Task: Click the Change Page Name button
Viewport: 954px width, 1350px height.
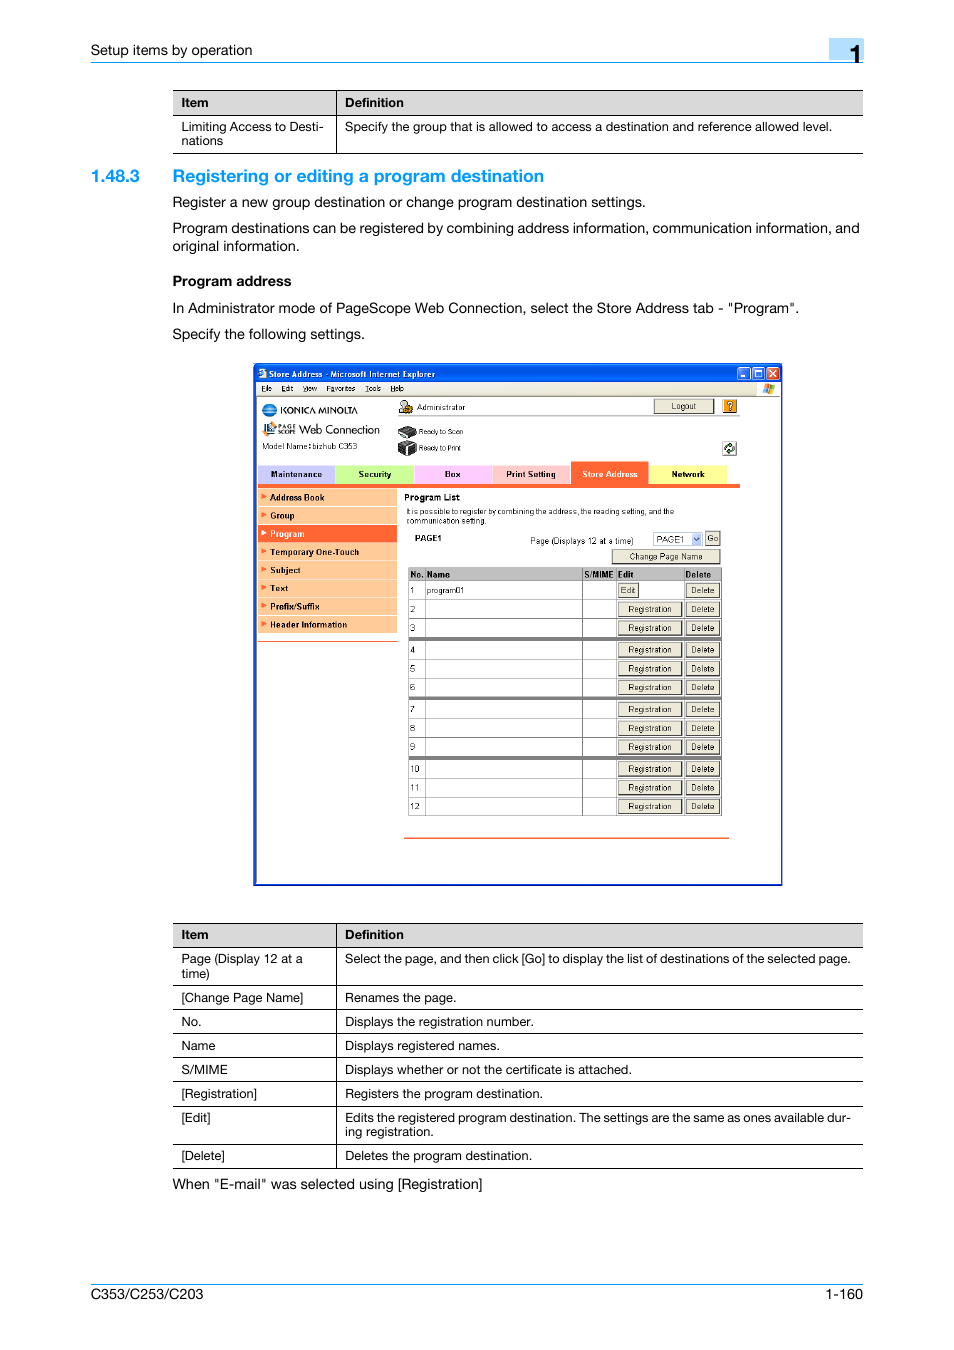Action: (666, 557)
